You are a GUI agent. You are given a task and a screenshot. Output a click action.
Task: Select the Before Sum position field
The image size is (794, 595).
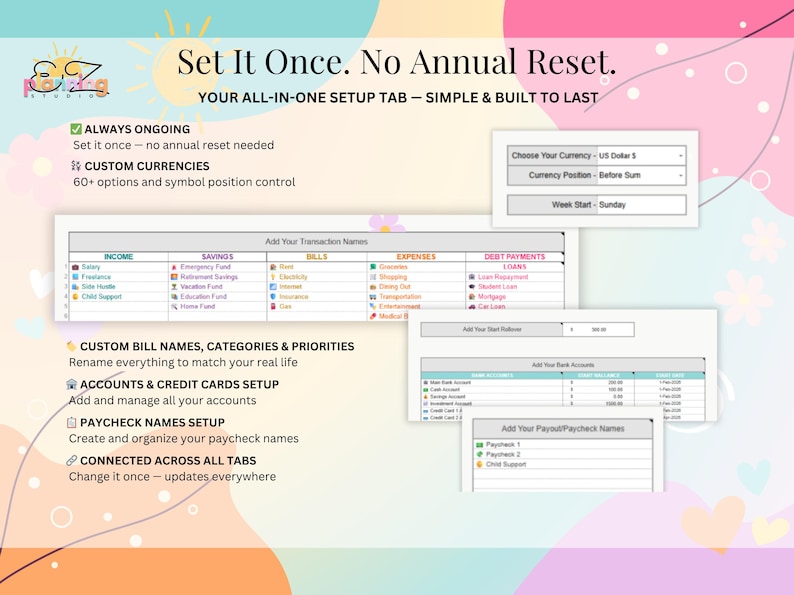(641, 175)
